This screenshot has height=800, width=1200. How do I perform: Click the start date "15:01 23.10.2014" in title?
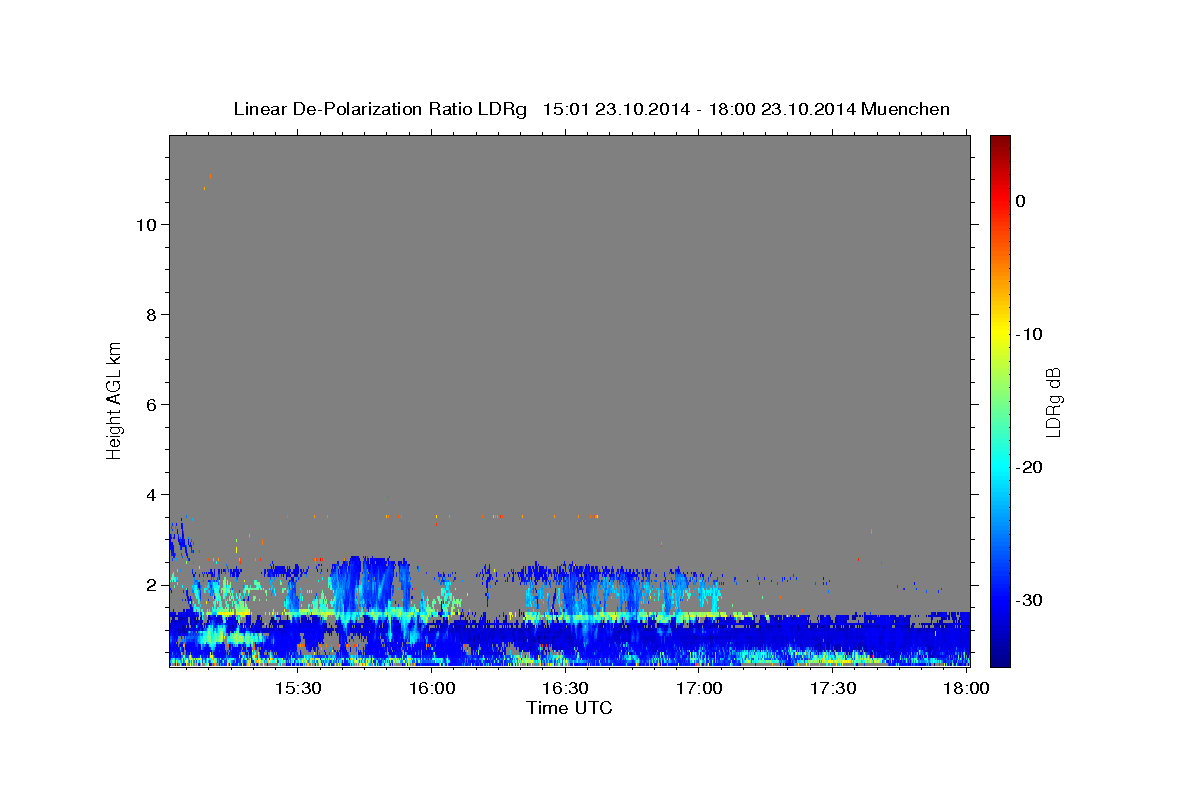[616, 109]
